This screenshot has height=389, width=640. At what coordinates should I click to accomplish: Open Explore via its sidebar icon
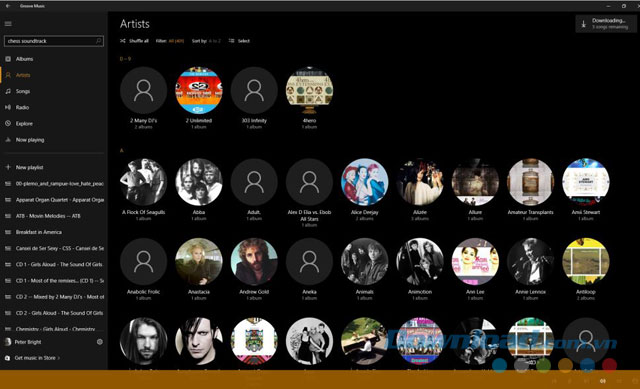8,123
